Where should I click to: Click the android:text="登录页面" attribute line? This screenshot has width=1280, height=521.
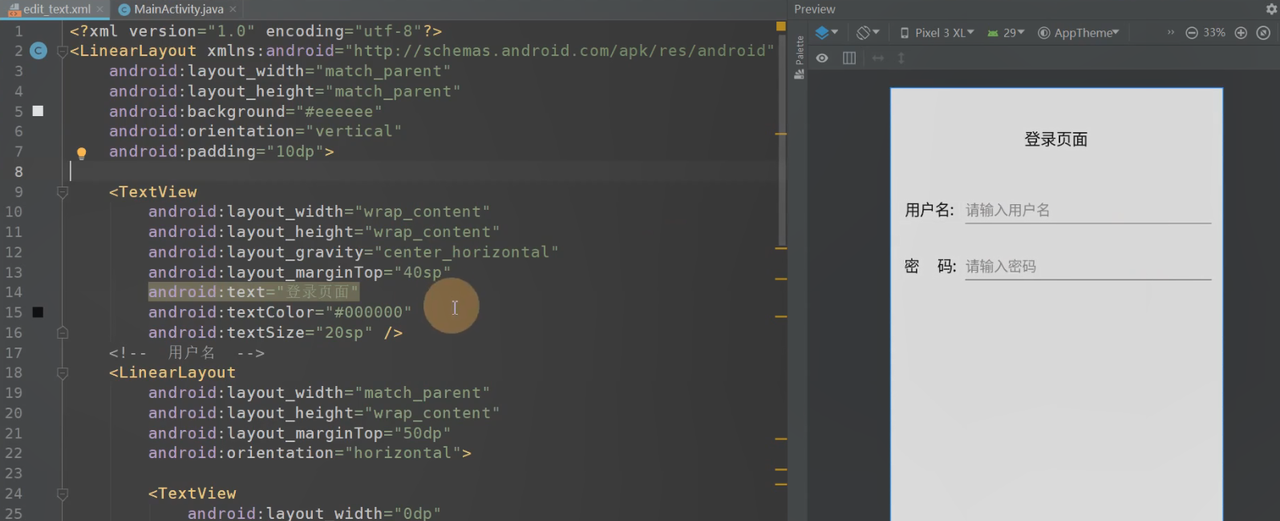click(254, 292)
